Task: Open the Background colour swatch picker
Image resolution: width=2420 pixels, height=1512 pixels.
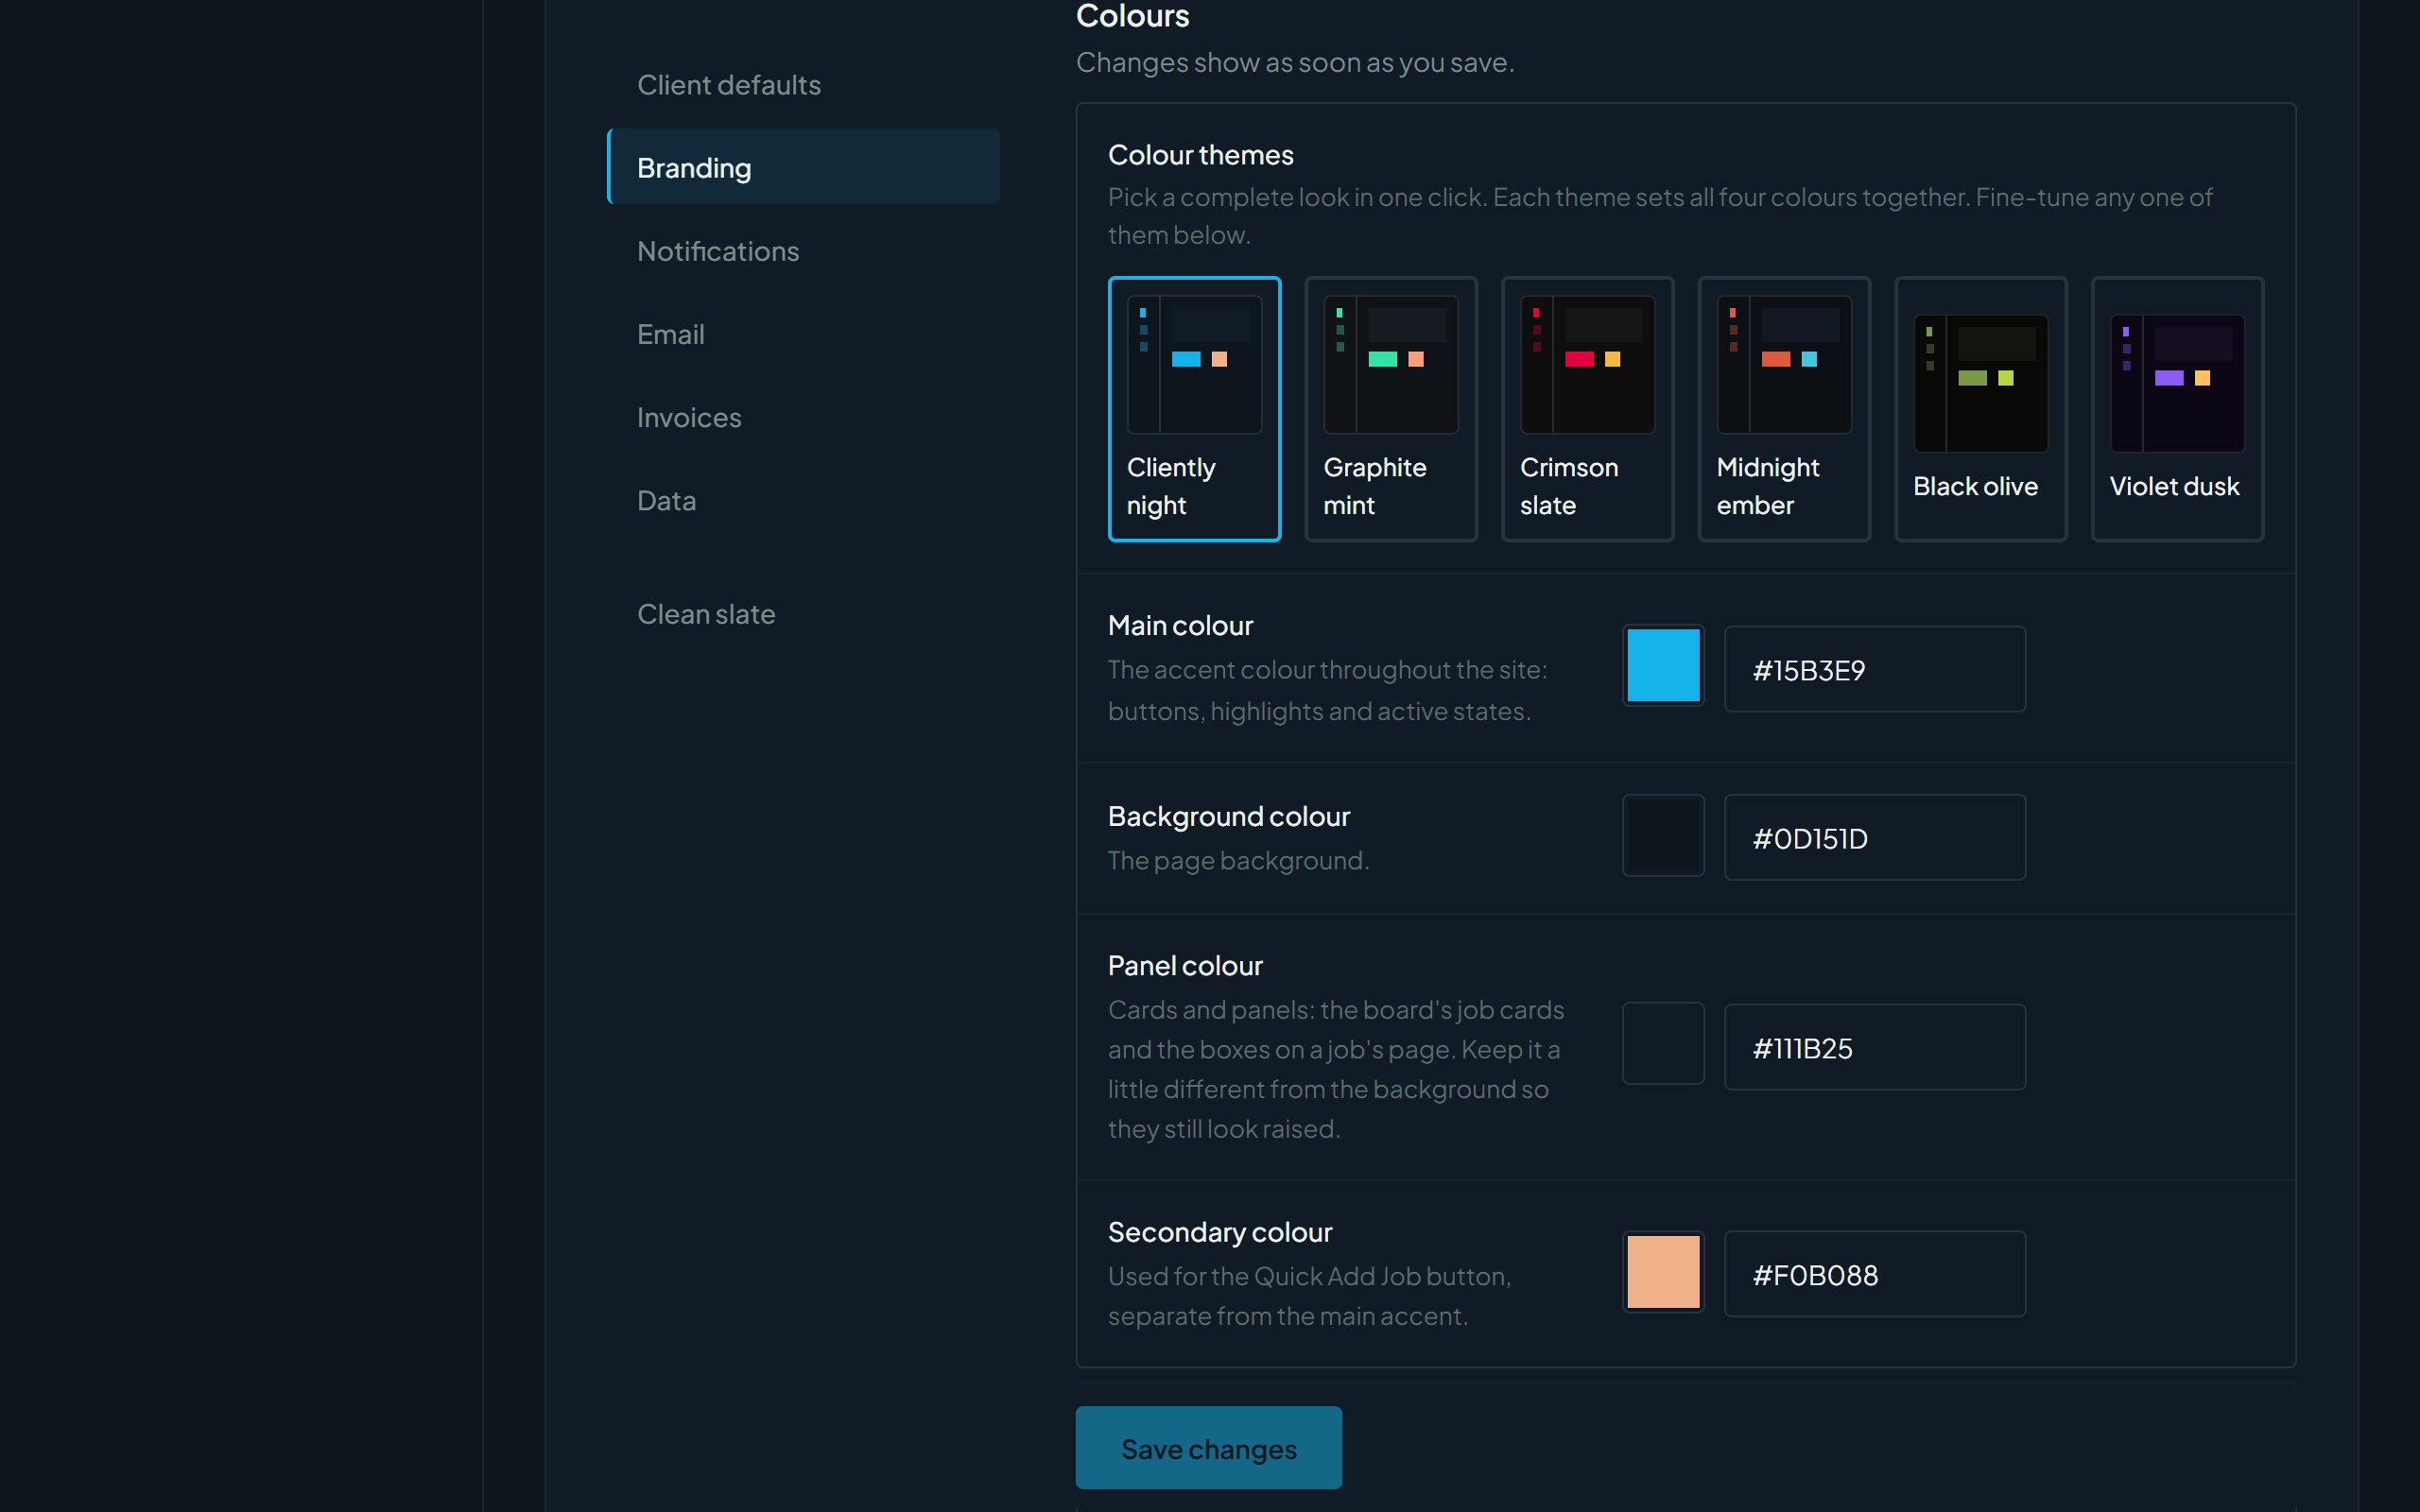Action: (1663, 835)
